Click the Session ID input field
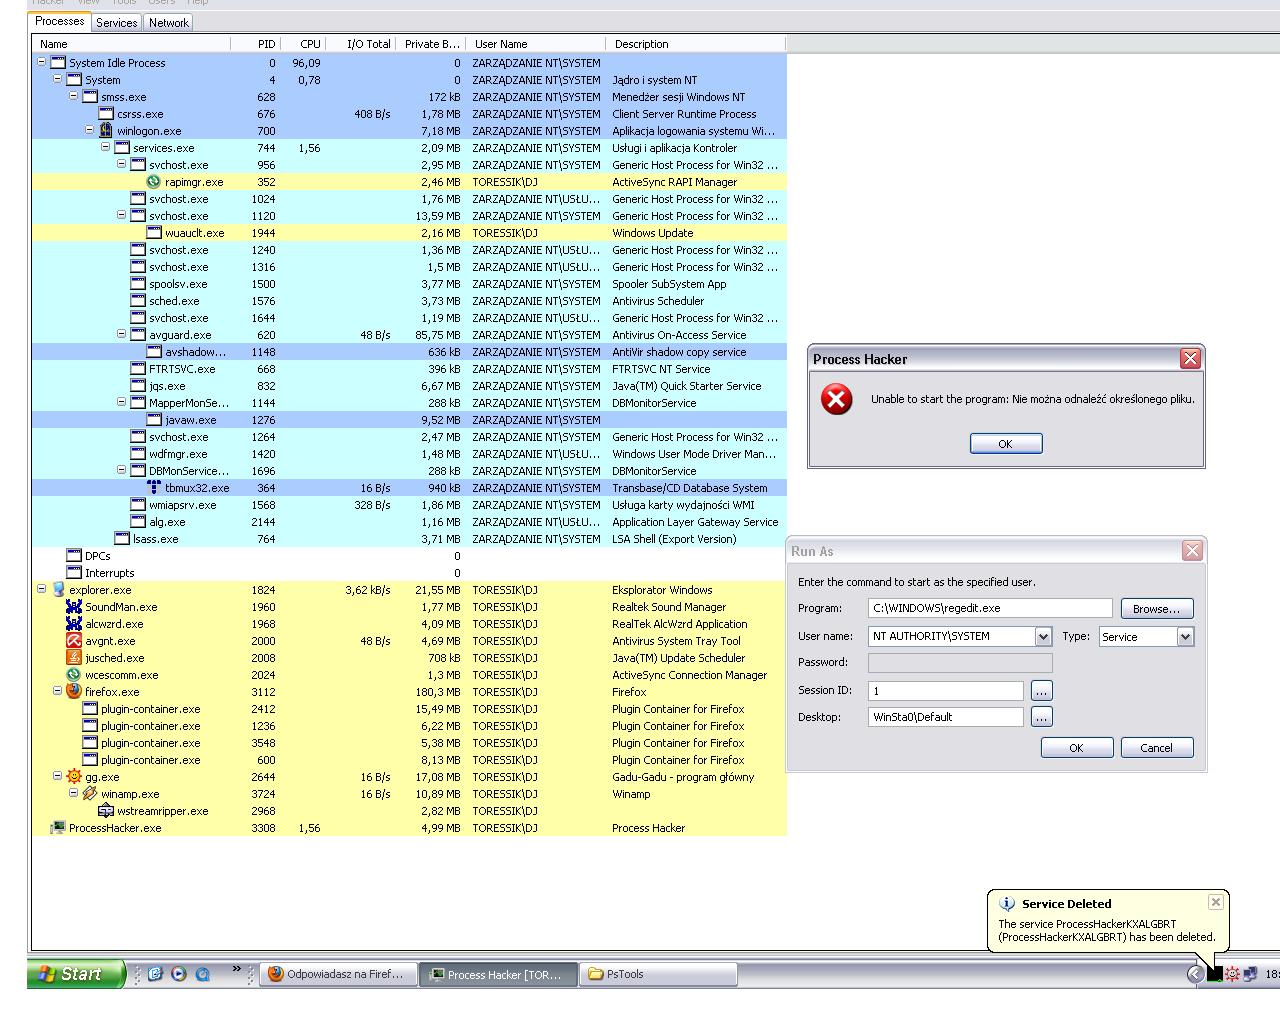 pyautogui.click(x=946, y=691)
